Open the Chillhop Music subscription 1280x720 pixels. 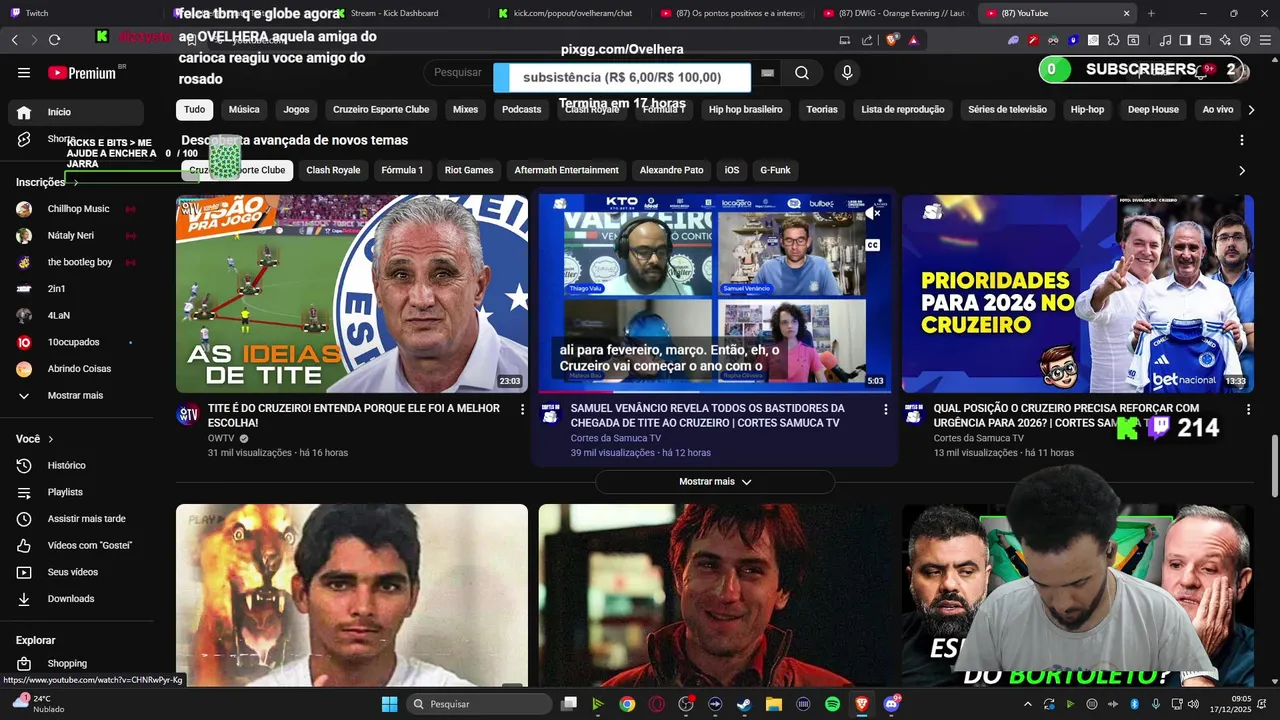pyautogui.click(x=76, y=209)
